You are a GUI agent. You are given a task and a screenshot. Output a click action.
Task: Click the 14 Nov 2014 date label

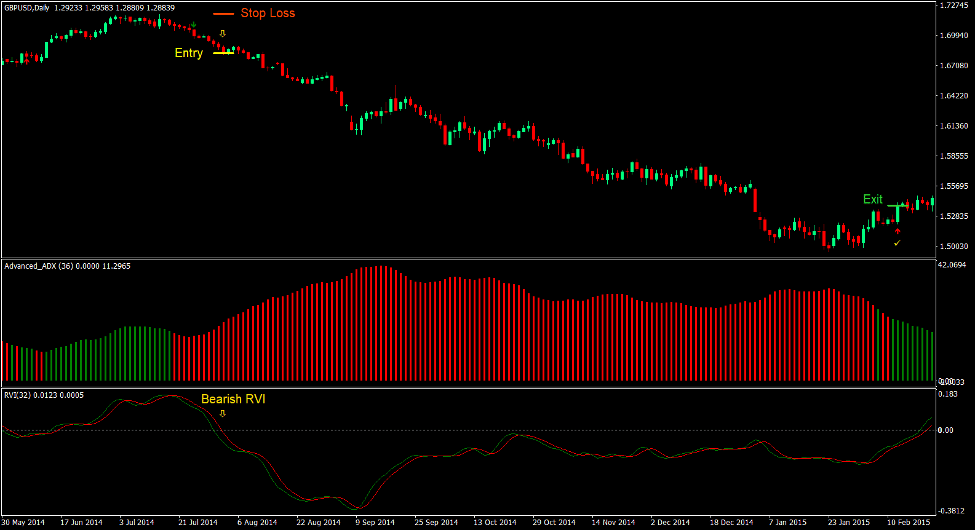click(613, 522)
